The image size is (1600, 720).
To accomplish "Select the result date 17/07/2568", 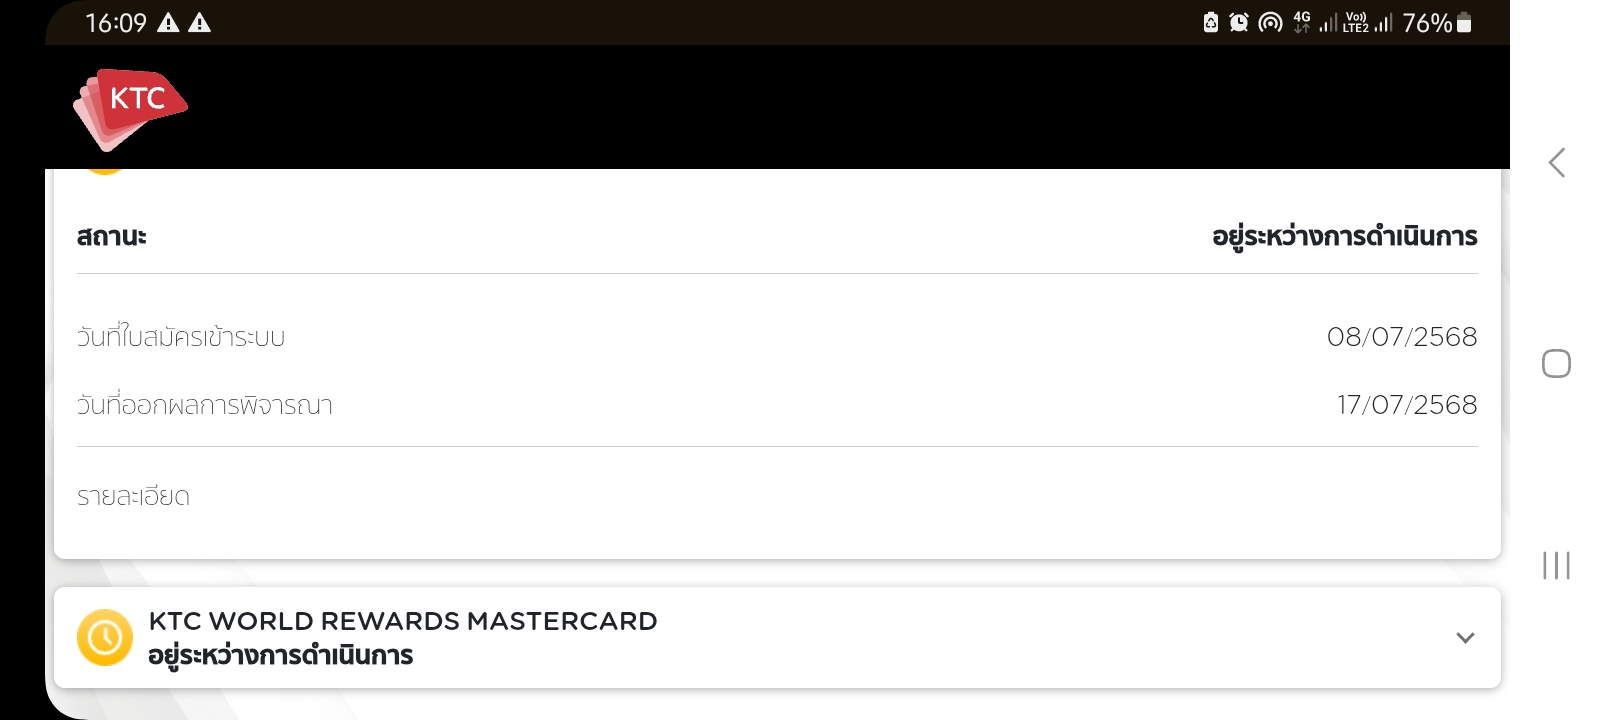I will point(1407,404).
